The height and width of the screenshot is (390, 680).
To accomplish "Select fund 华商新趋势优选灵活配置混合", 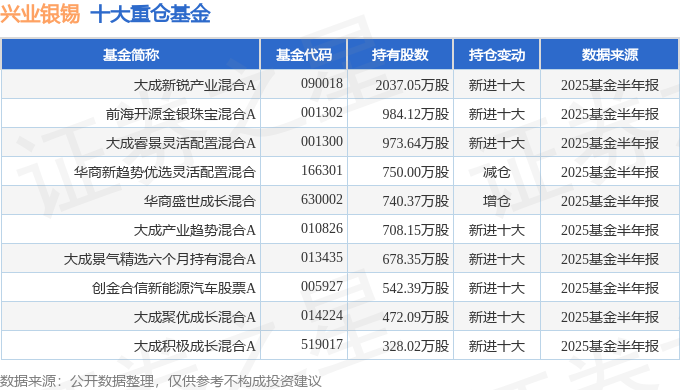I will tap(165, 172).
